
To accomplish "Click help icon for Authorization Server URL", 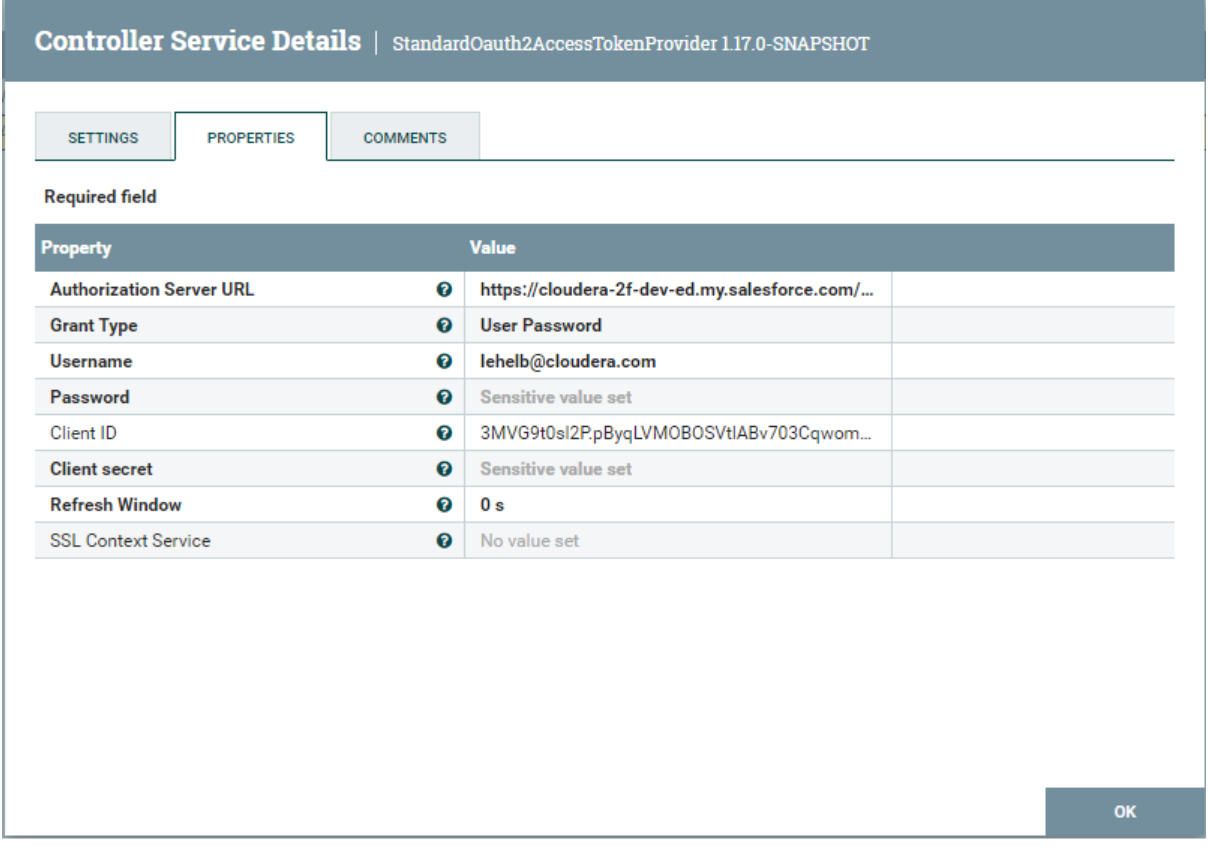I will 442,290.
